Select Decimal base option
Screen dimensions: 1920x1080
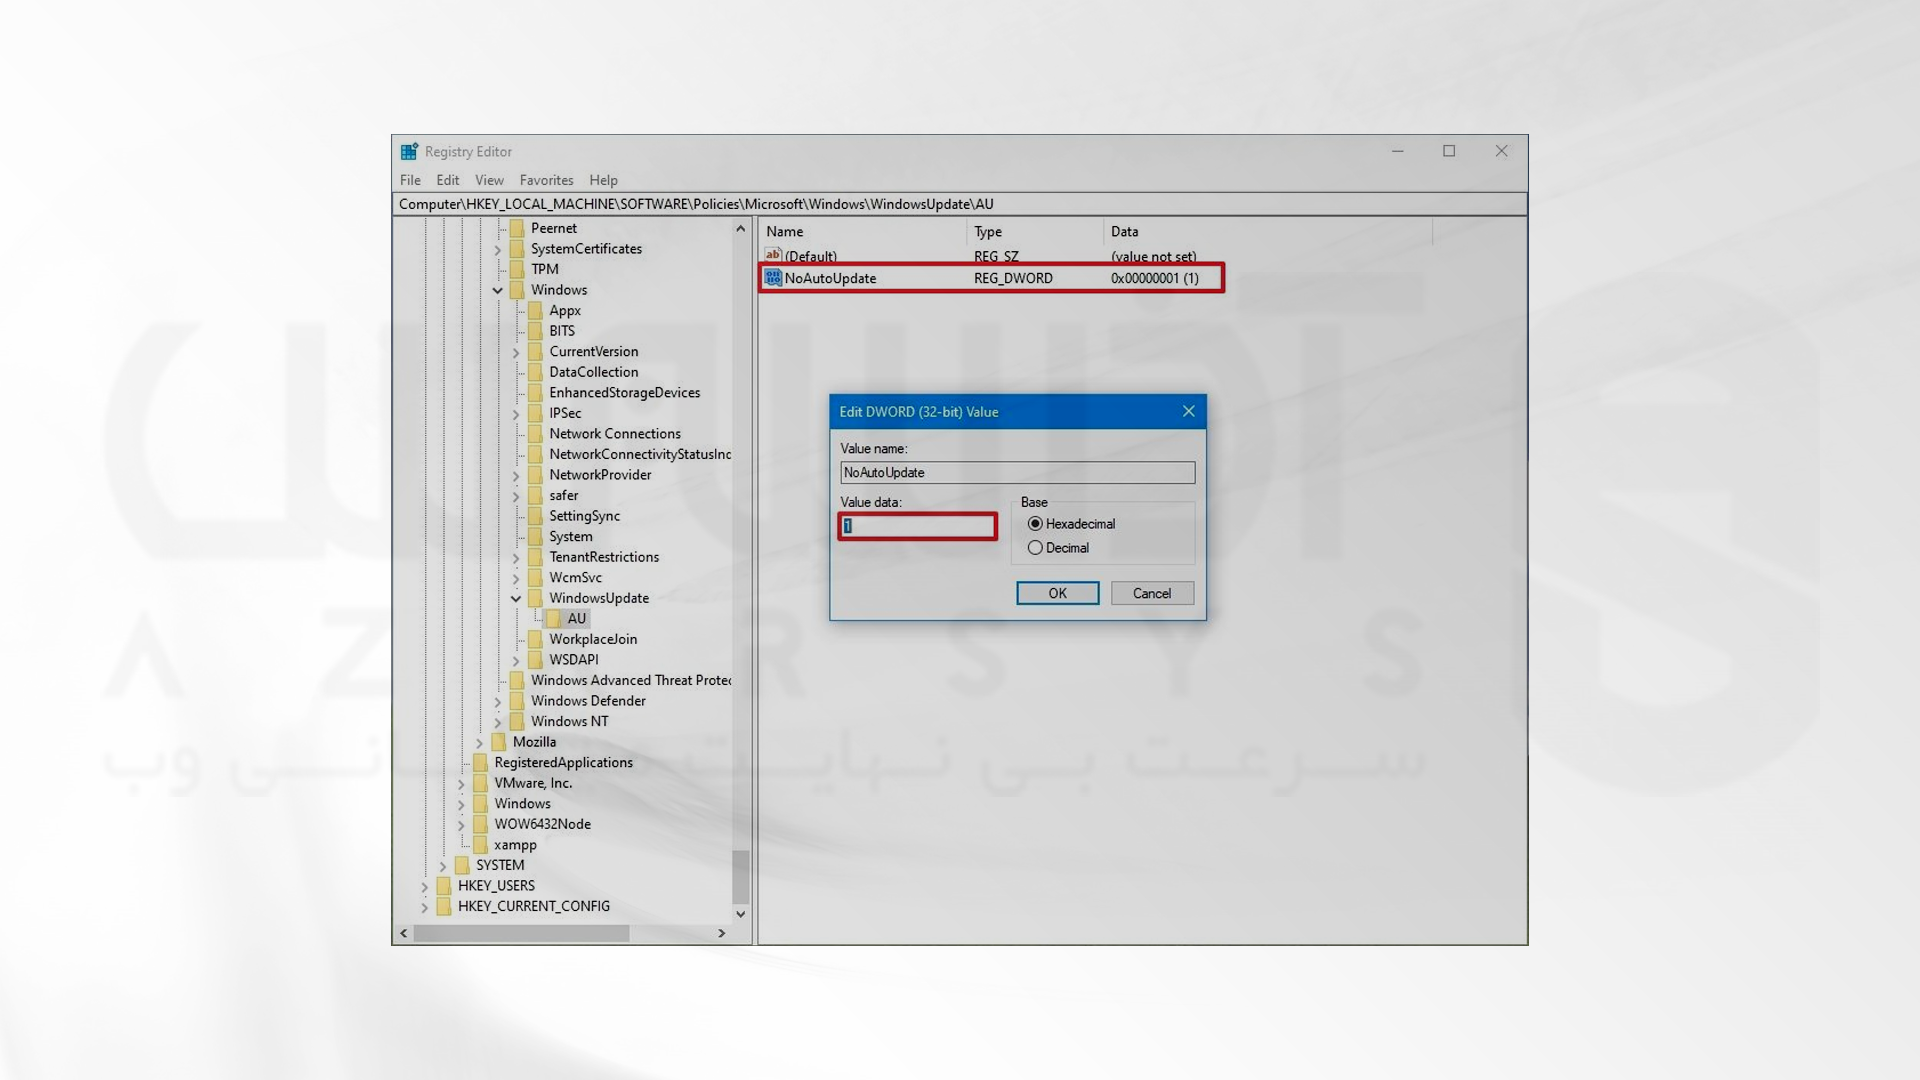tap(1035, 546)
